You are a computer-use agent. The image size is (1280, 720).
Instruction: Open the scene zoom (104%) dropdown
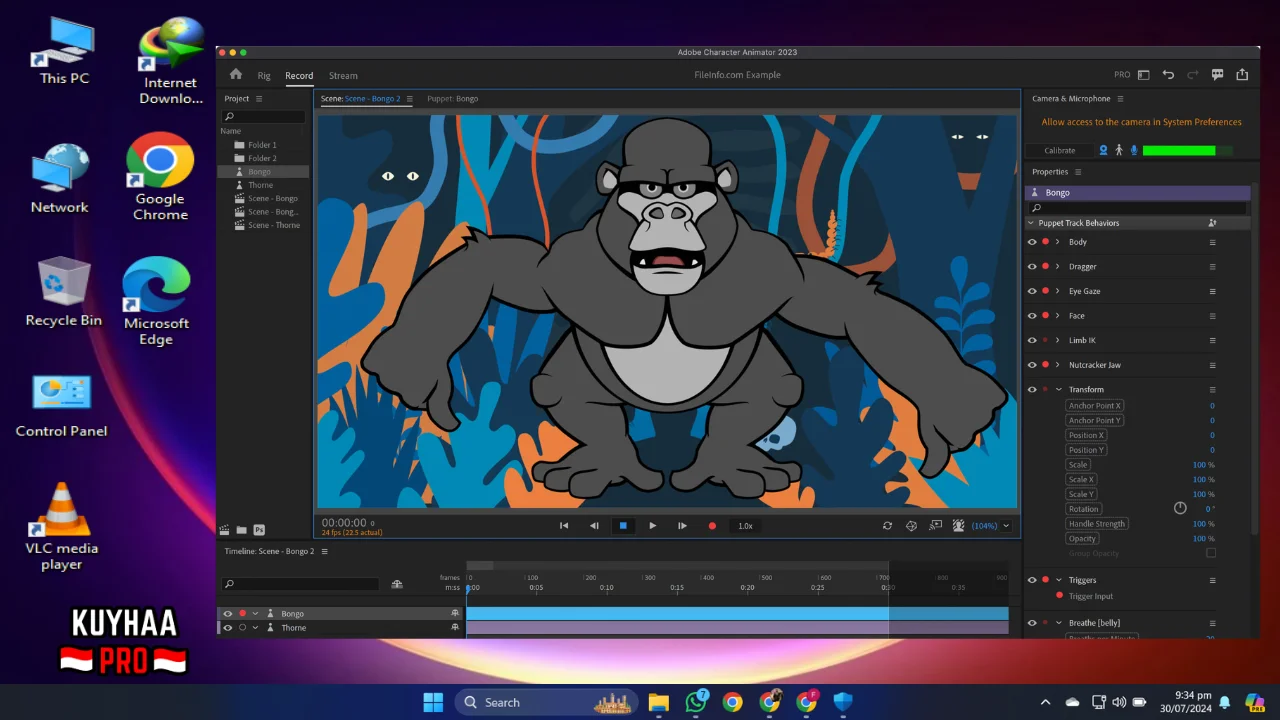click(1006, 526)
